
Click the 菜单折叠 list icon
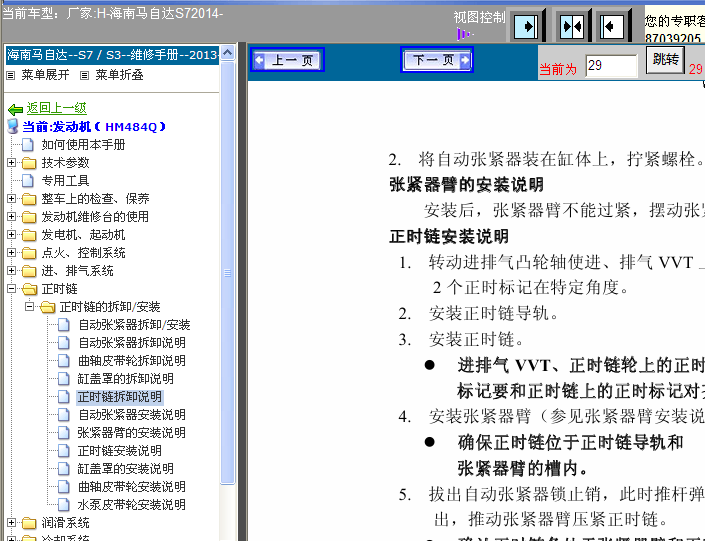pos(84,76)
